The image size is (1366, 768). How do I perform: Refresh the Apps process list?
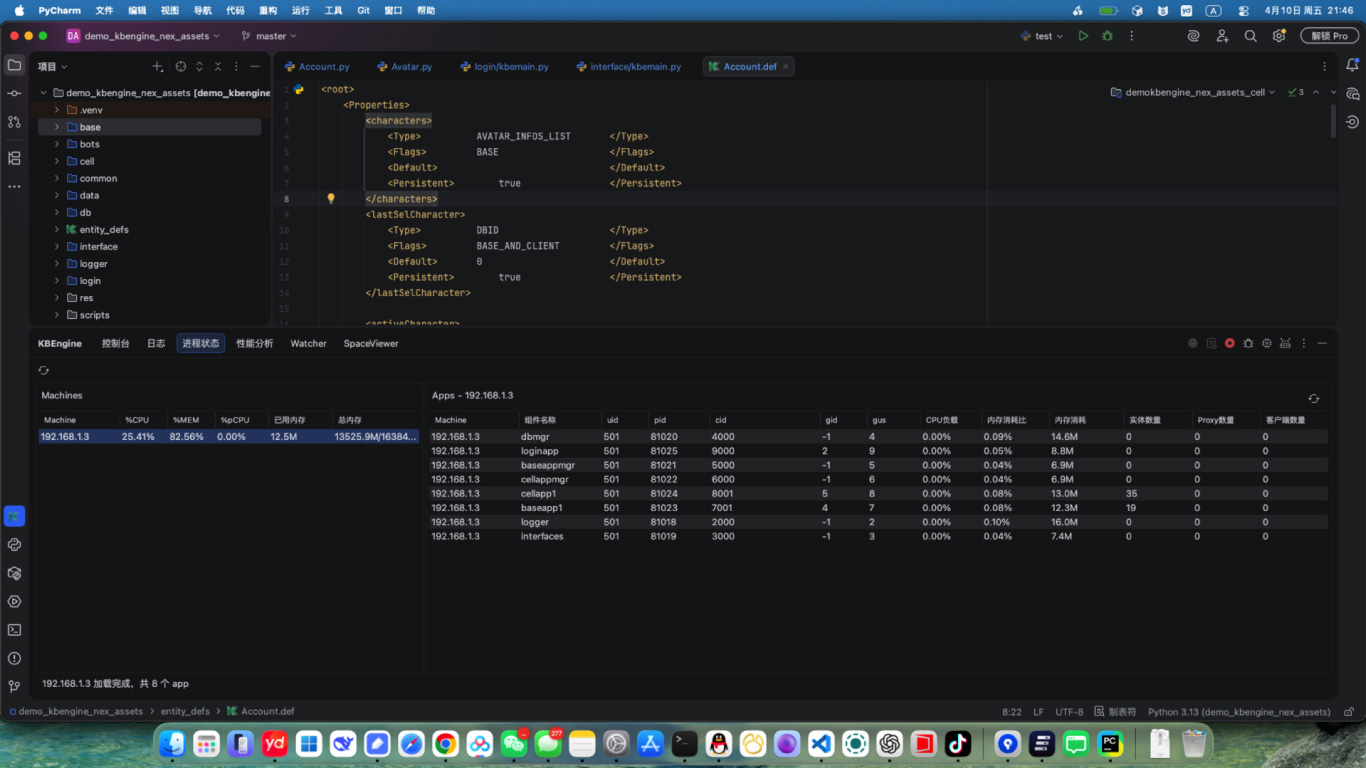(1313, 398)
